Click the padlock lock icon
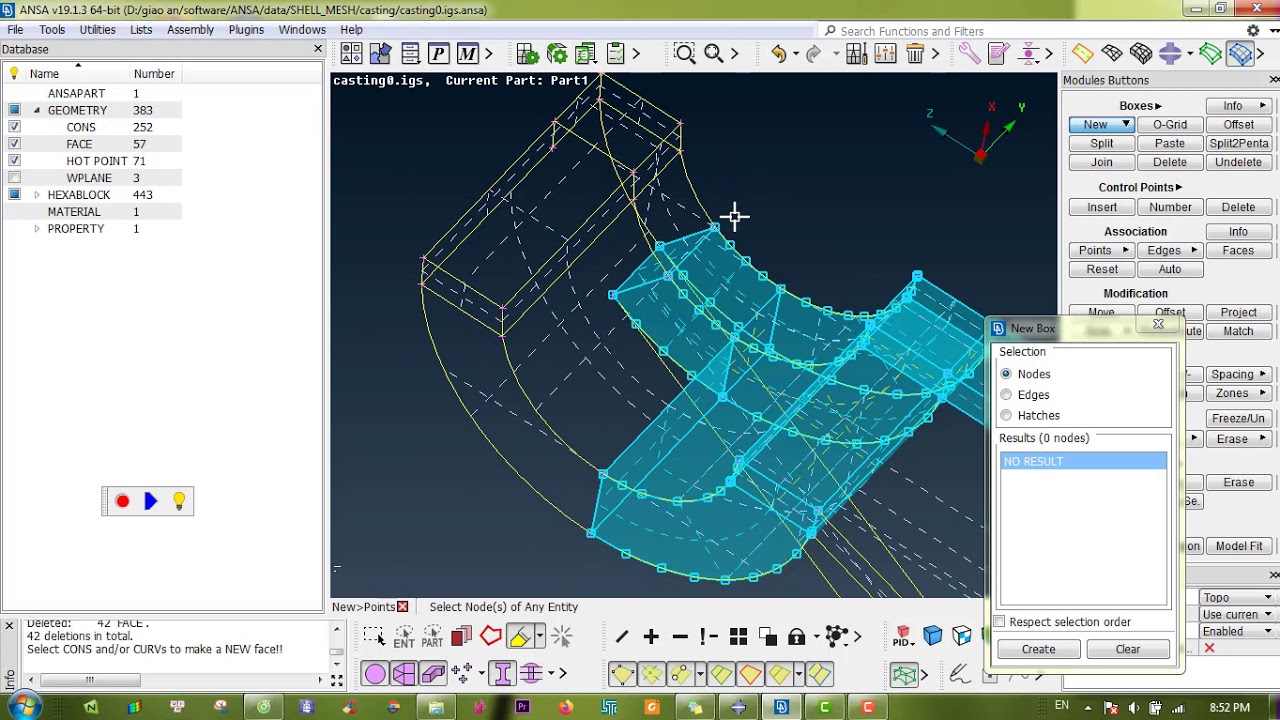 pos(796,636)
